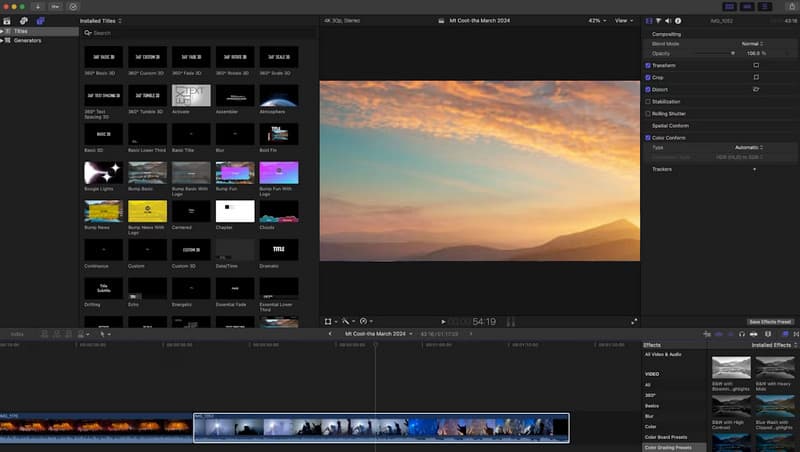
Task: Select the 360° effects category
Action: 650,395
